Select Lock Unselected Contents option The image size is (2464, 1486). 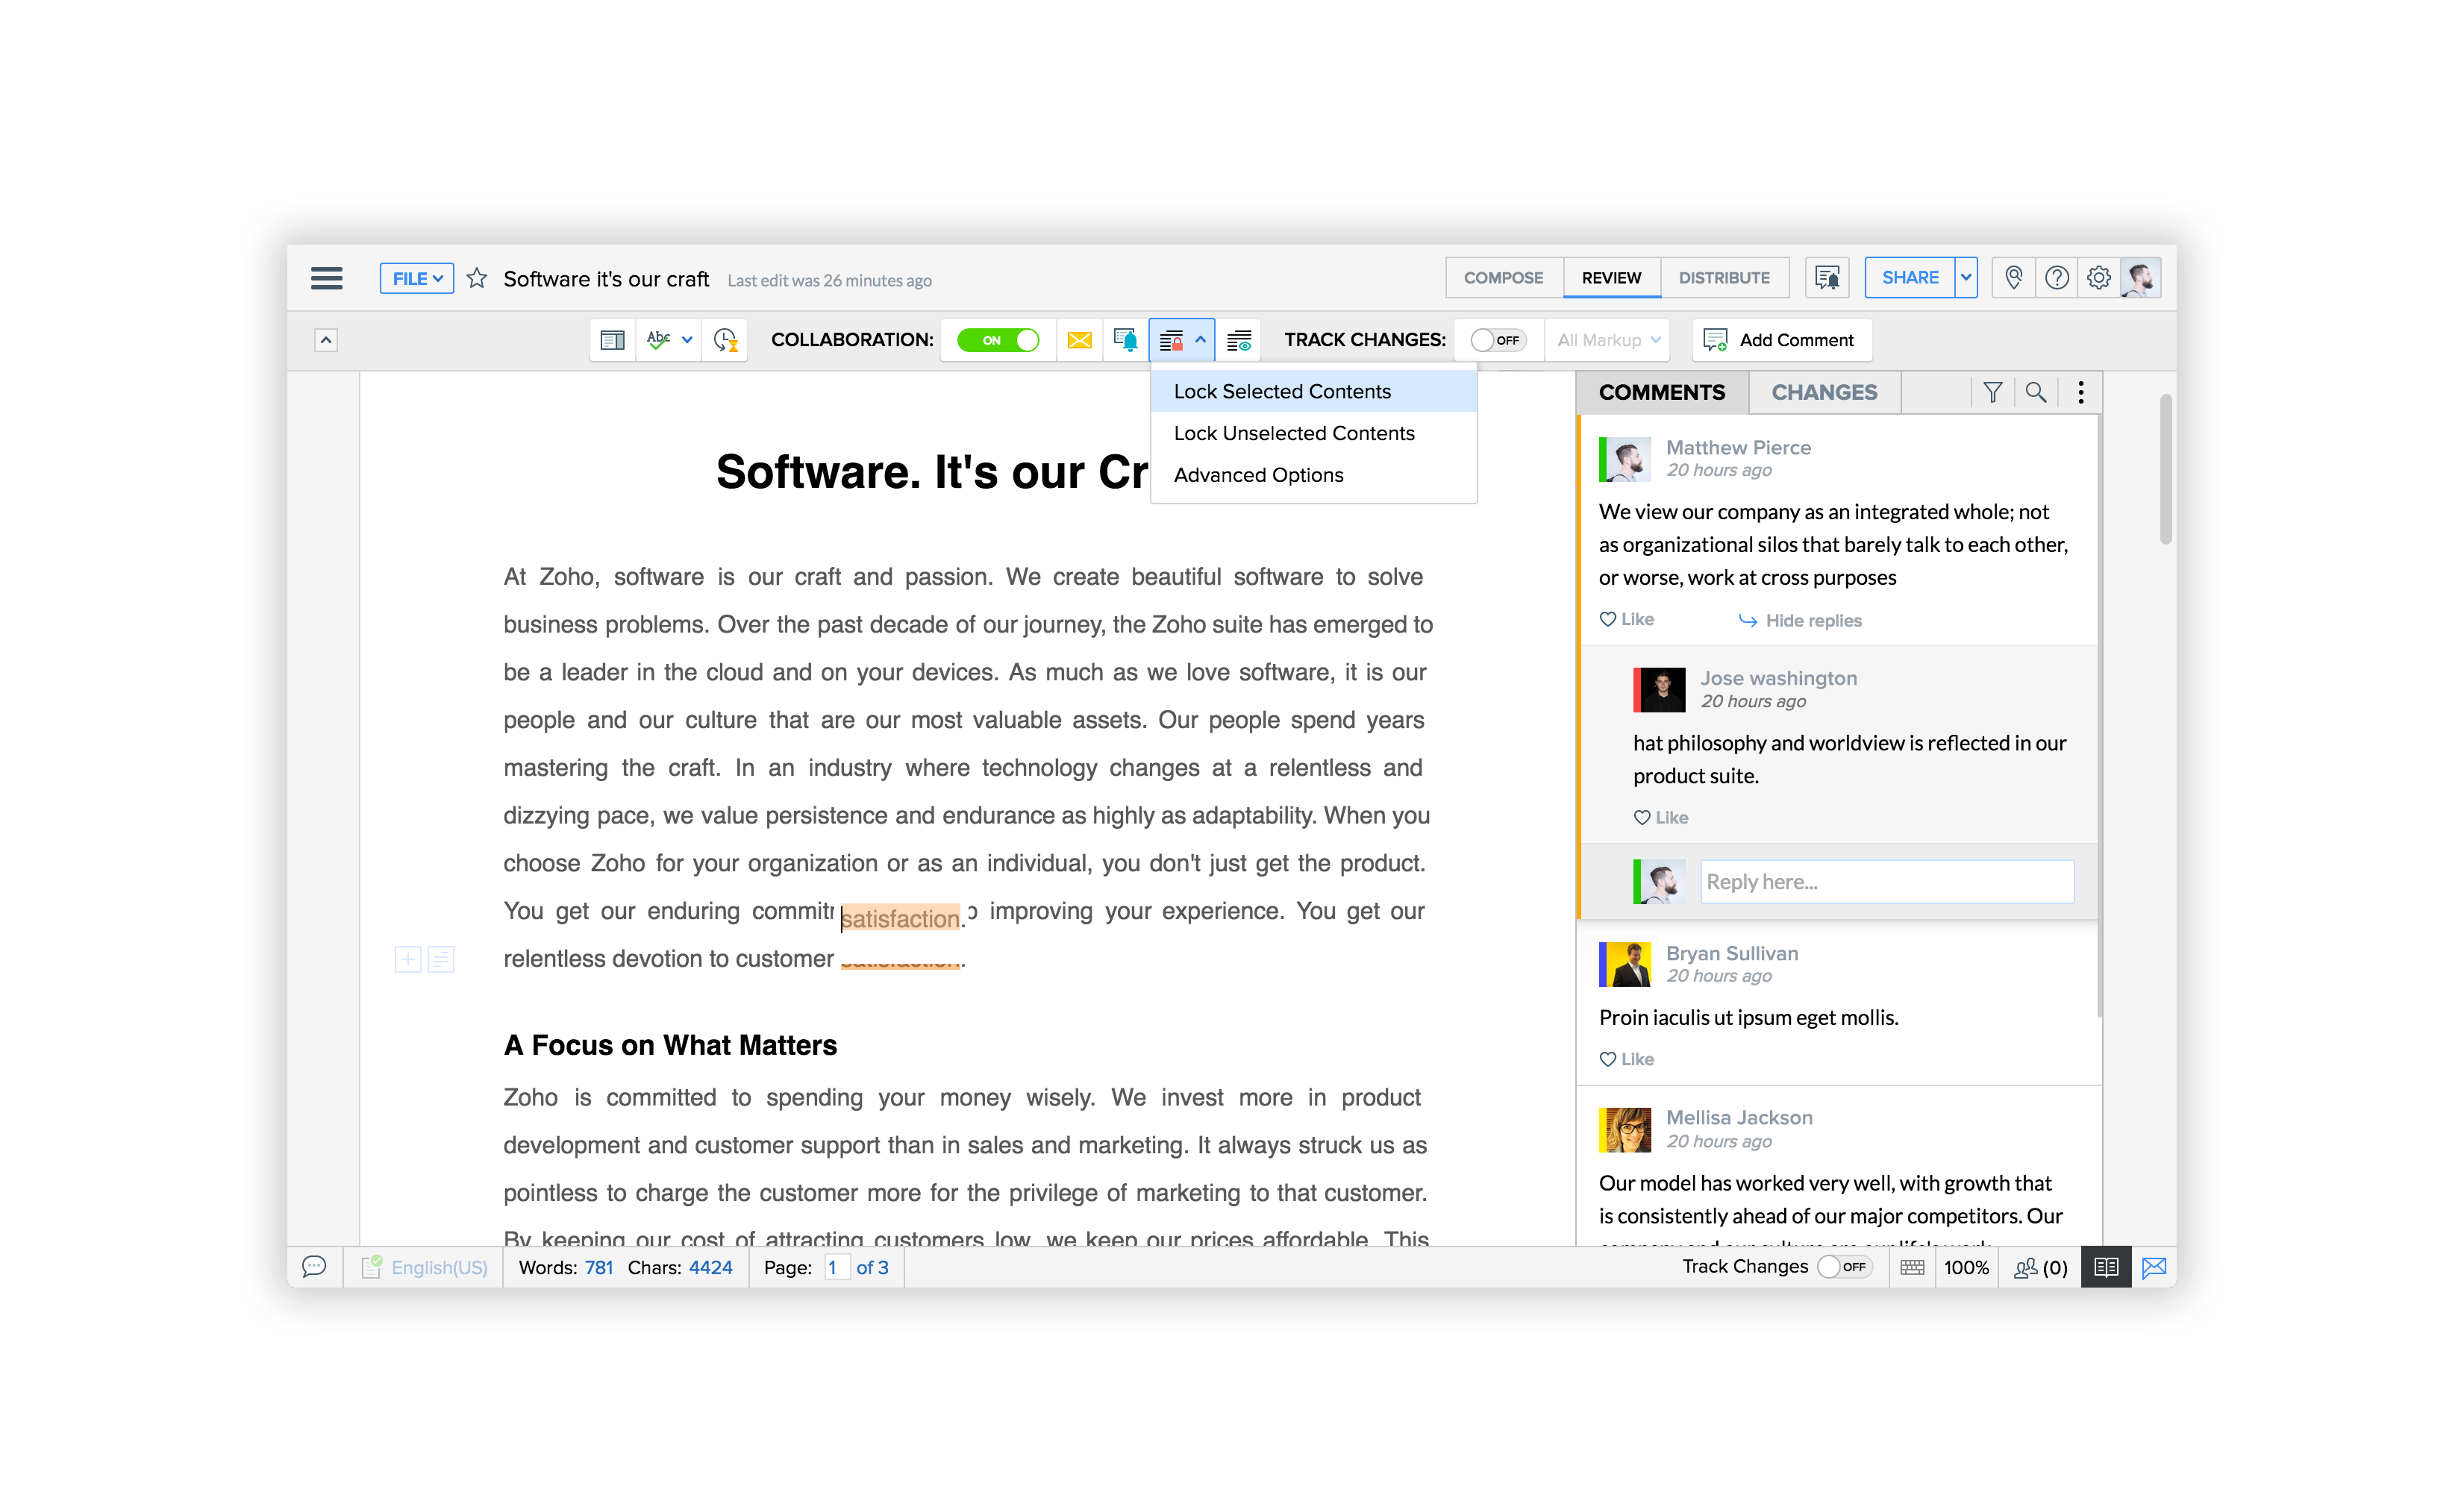[1293, 433]
